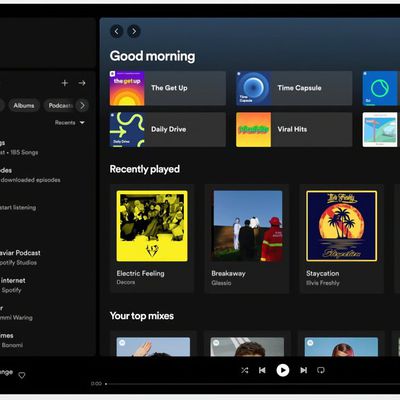Click the Your top mixes heading
Viewport: 400px width, 400px height.
tap(142, 316)
